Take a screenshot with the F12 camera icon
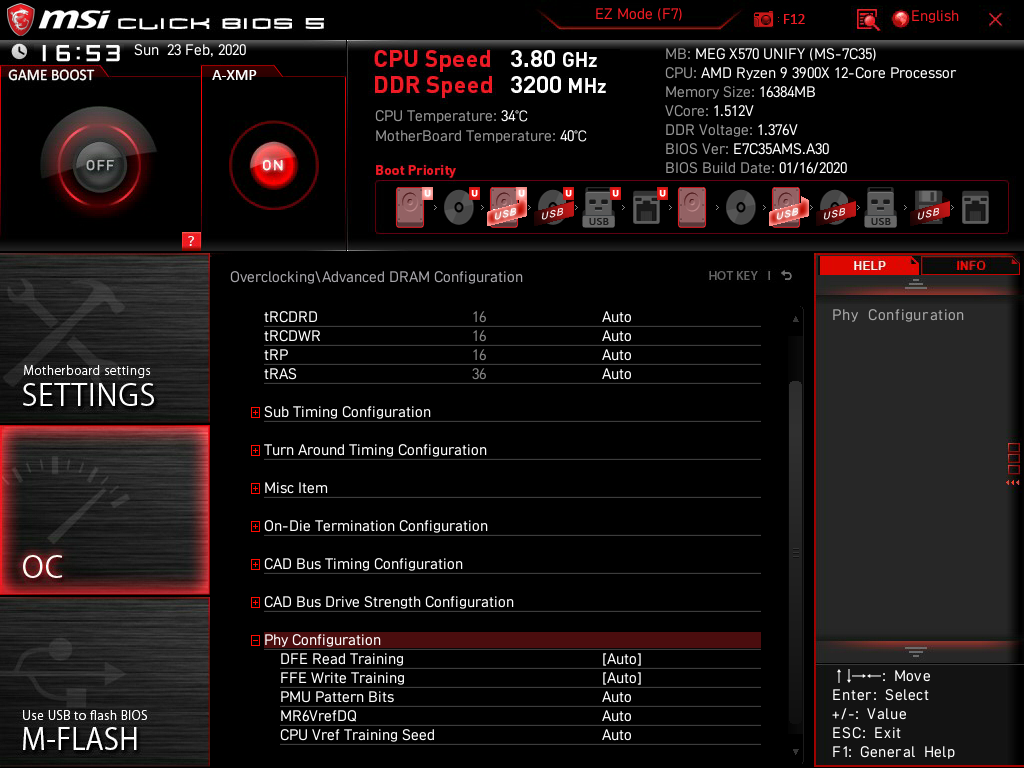 (x=763, y=19)
